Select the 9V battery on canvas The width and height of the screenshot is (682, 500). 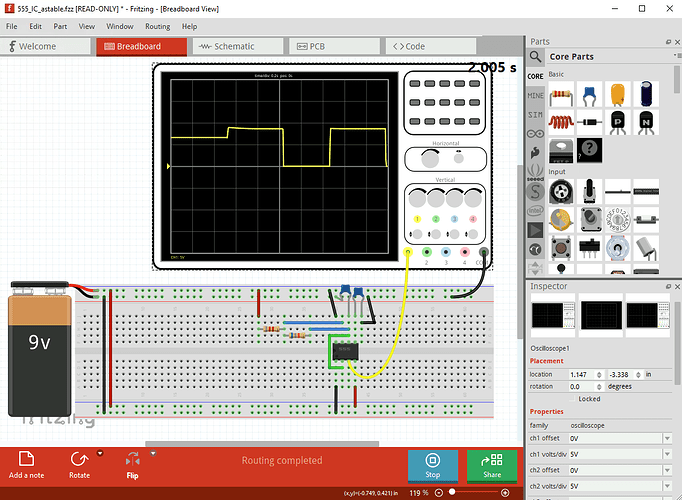(40, 349)
